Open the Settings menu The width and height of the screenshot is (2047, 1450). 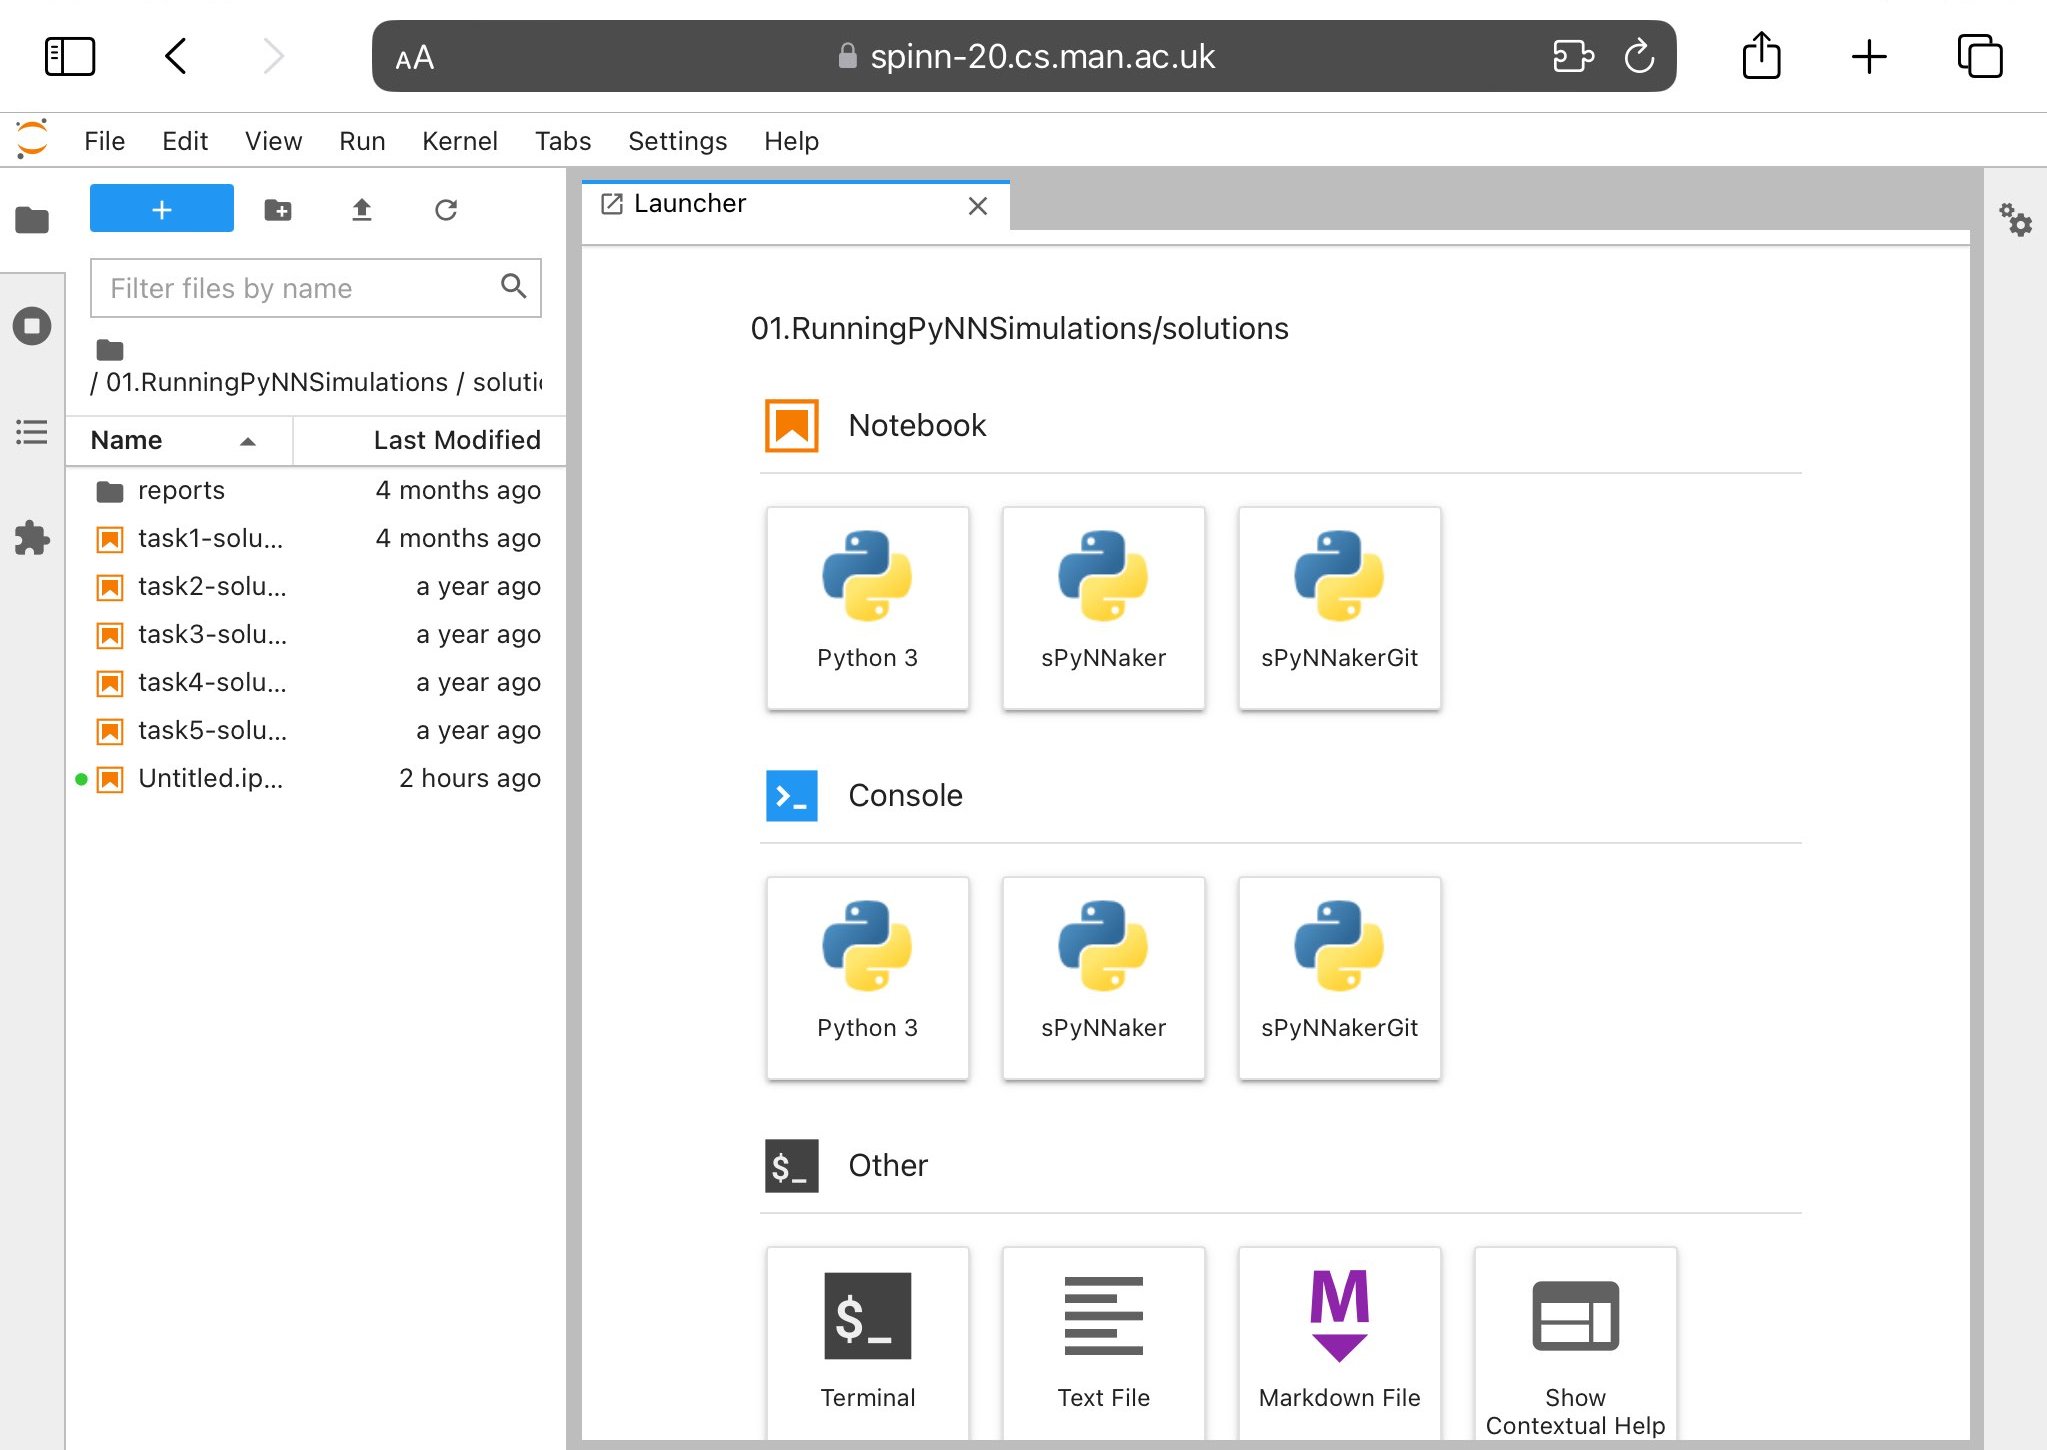(677, 141)
